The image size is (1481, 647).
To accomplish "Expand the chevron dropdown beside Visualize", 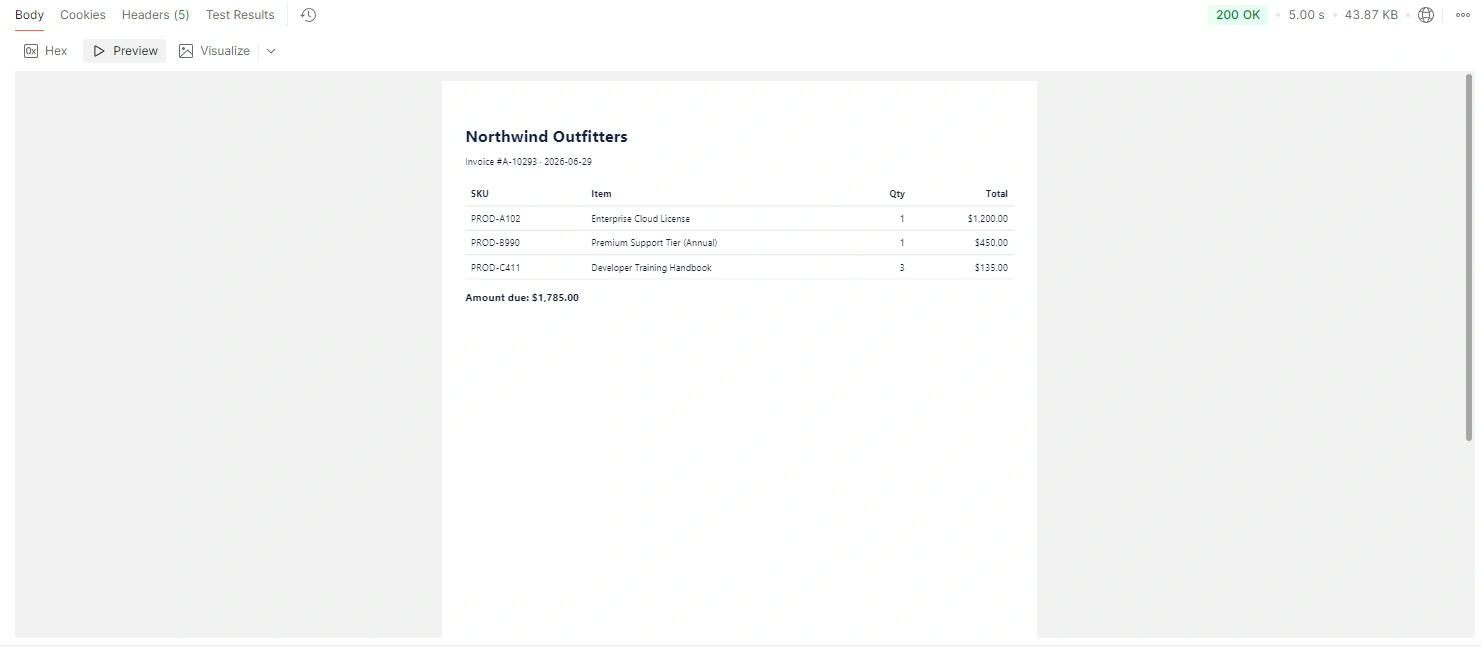I will [x=271, y=51].
